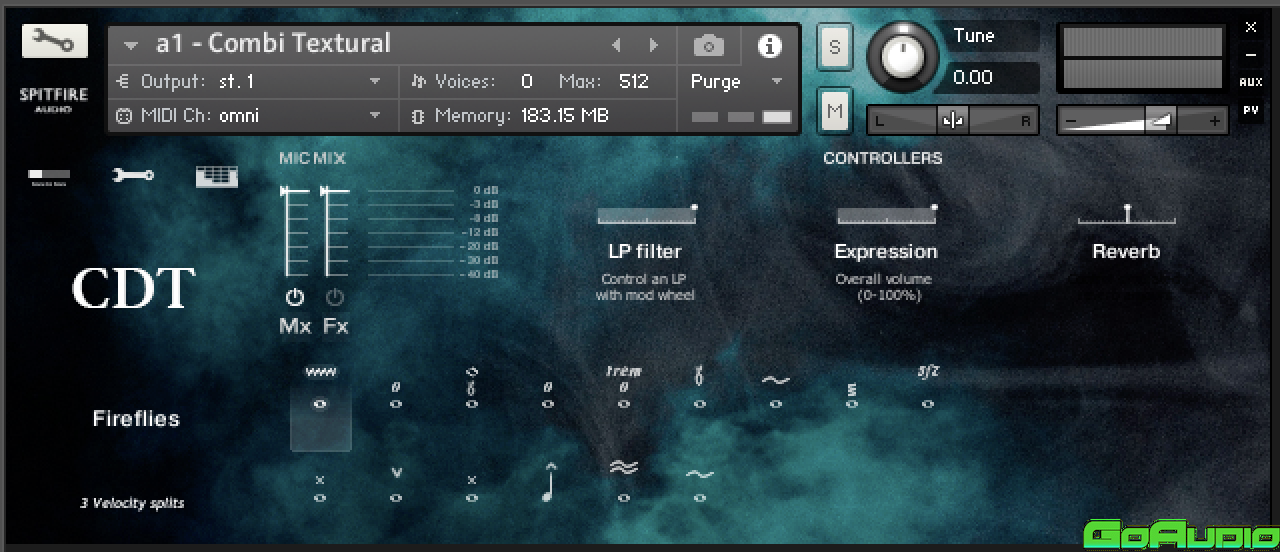This screenshot has height=552, width=1280.
Task: Enable the Fx microphone power button
Action: point(335,297)
